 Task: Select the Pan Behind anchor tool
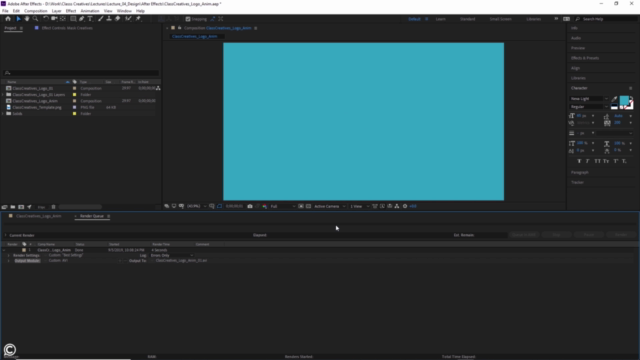[63, 19]
